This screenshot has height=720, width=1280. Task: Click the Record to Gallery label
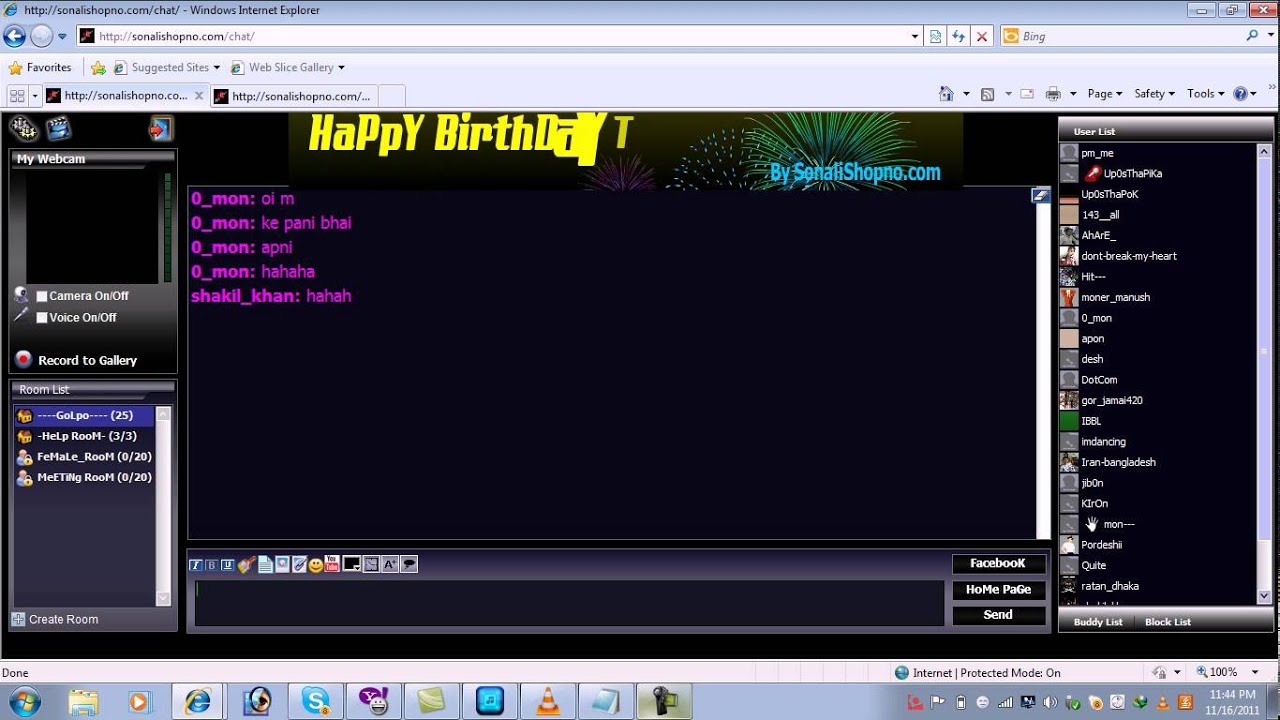(88, 361)
